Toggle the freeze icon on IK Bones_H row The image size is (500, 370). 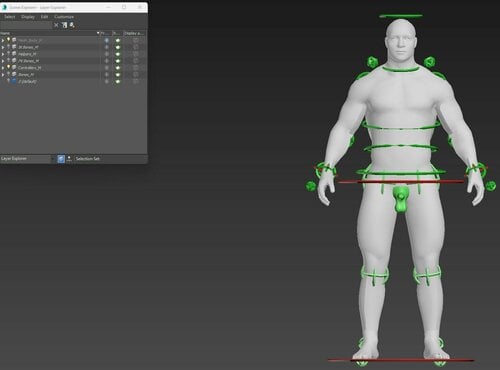pos(107,47)
